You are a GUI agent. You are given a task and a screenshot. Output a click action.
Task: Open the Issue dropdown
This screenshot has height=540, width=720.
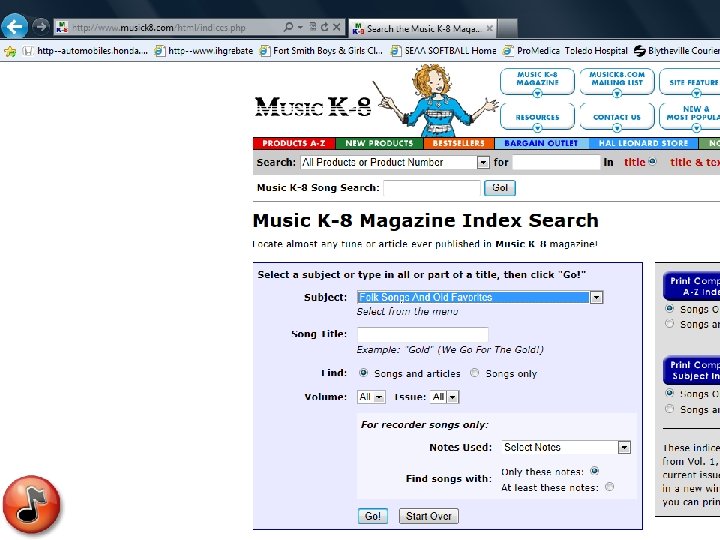coord(444,397)
